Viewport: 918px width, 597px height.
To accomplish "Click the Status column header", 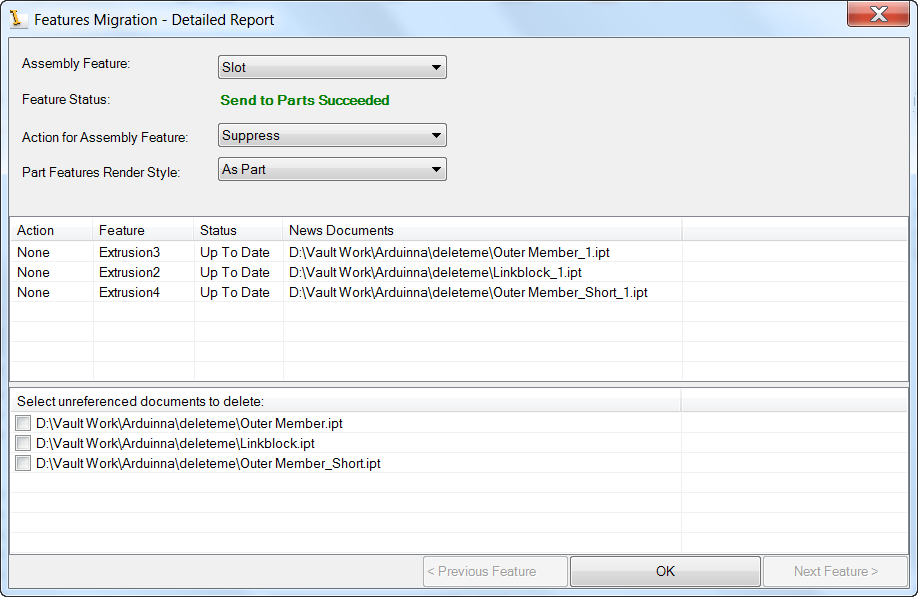I will [220, 230].
